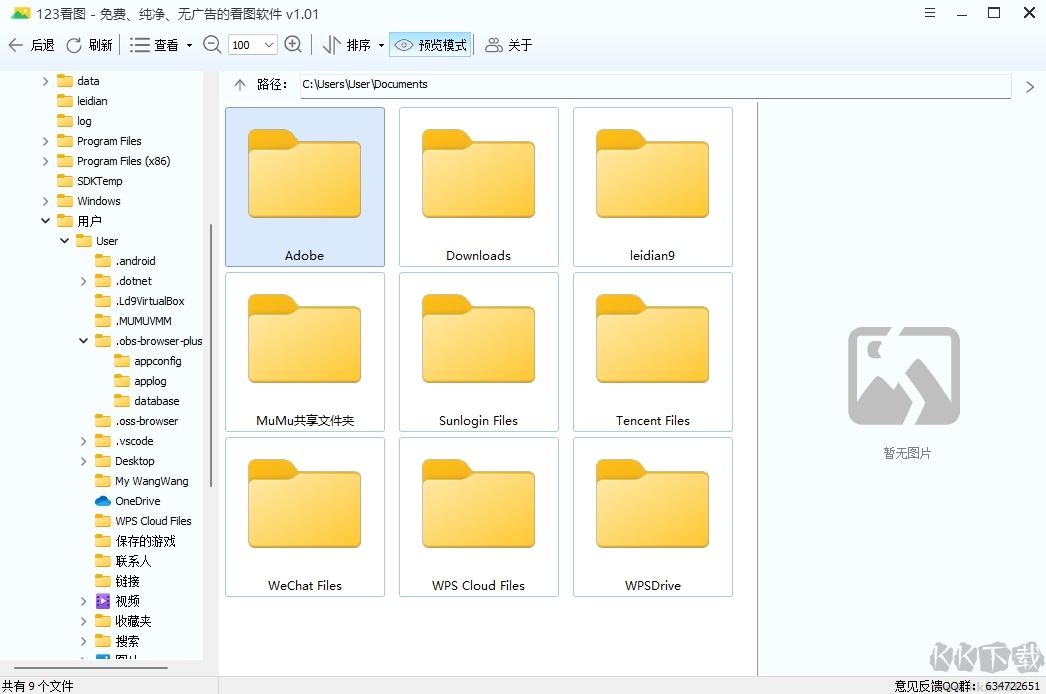Select the Downloads folder thumbnail
Screen dimensions: 1046x694
tap(479, 187)
